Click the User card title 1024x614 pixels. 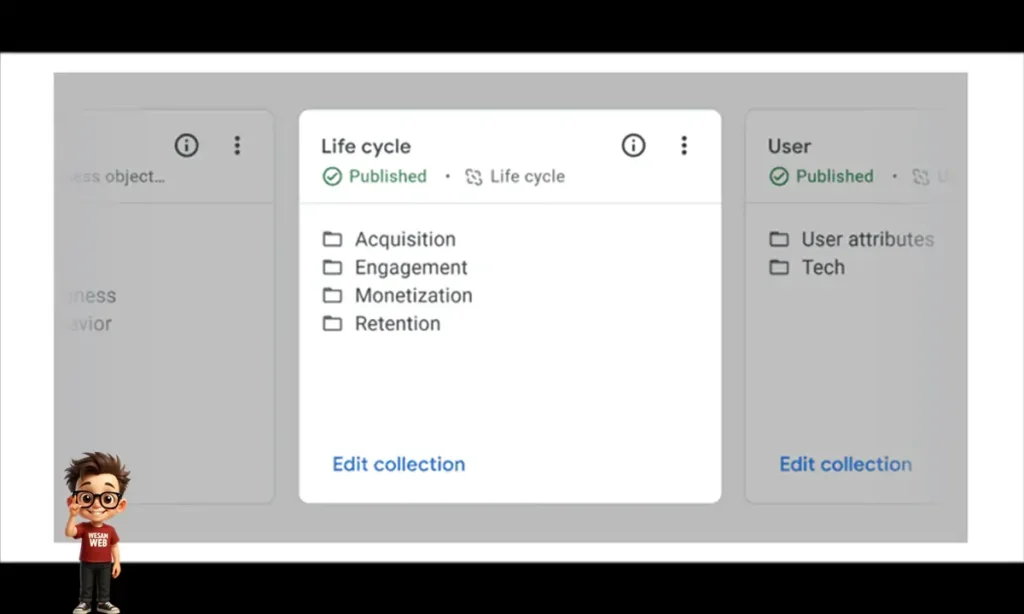789,147
